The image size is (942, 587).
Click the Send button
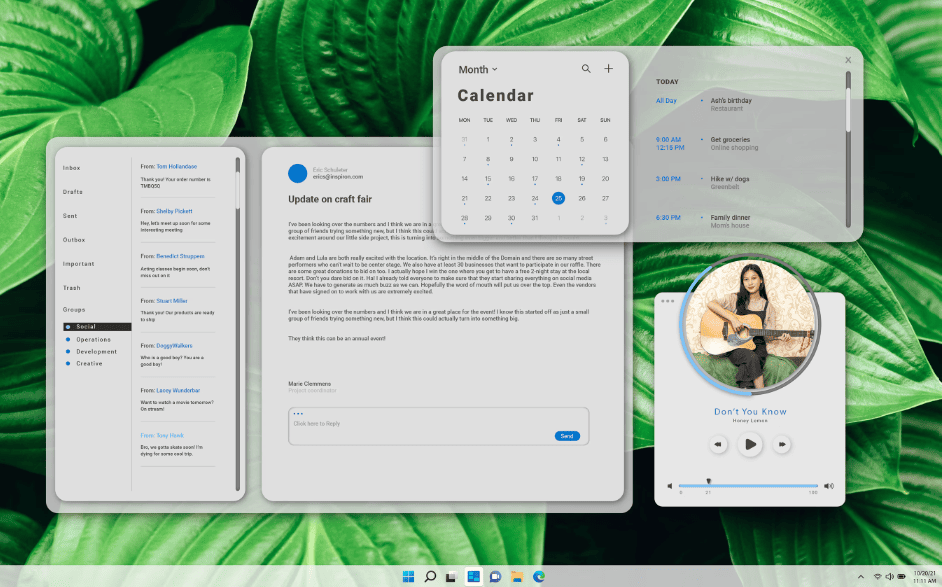pyautogui.click(x=567, y=436)
